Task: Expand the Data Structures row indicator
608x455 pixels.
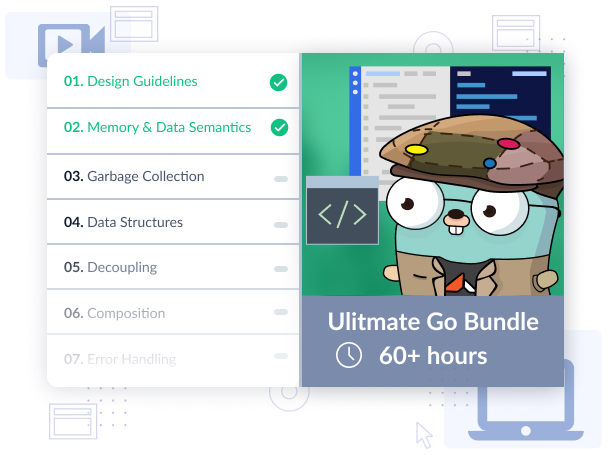Action: (280, 224)
